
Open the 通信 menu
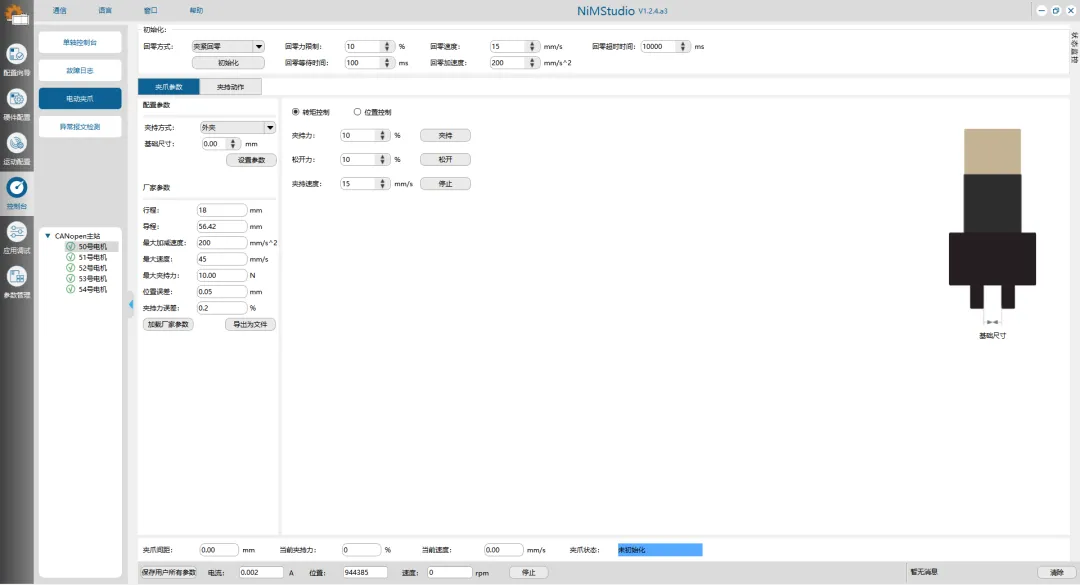(x=60, y=10)
